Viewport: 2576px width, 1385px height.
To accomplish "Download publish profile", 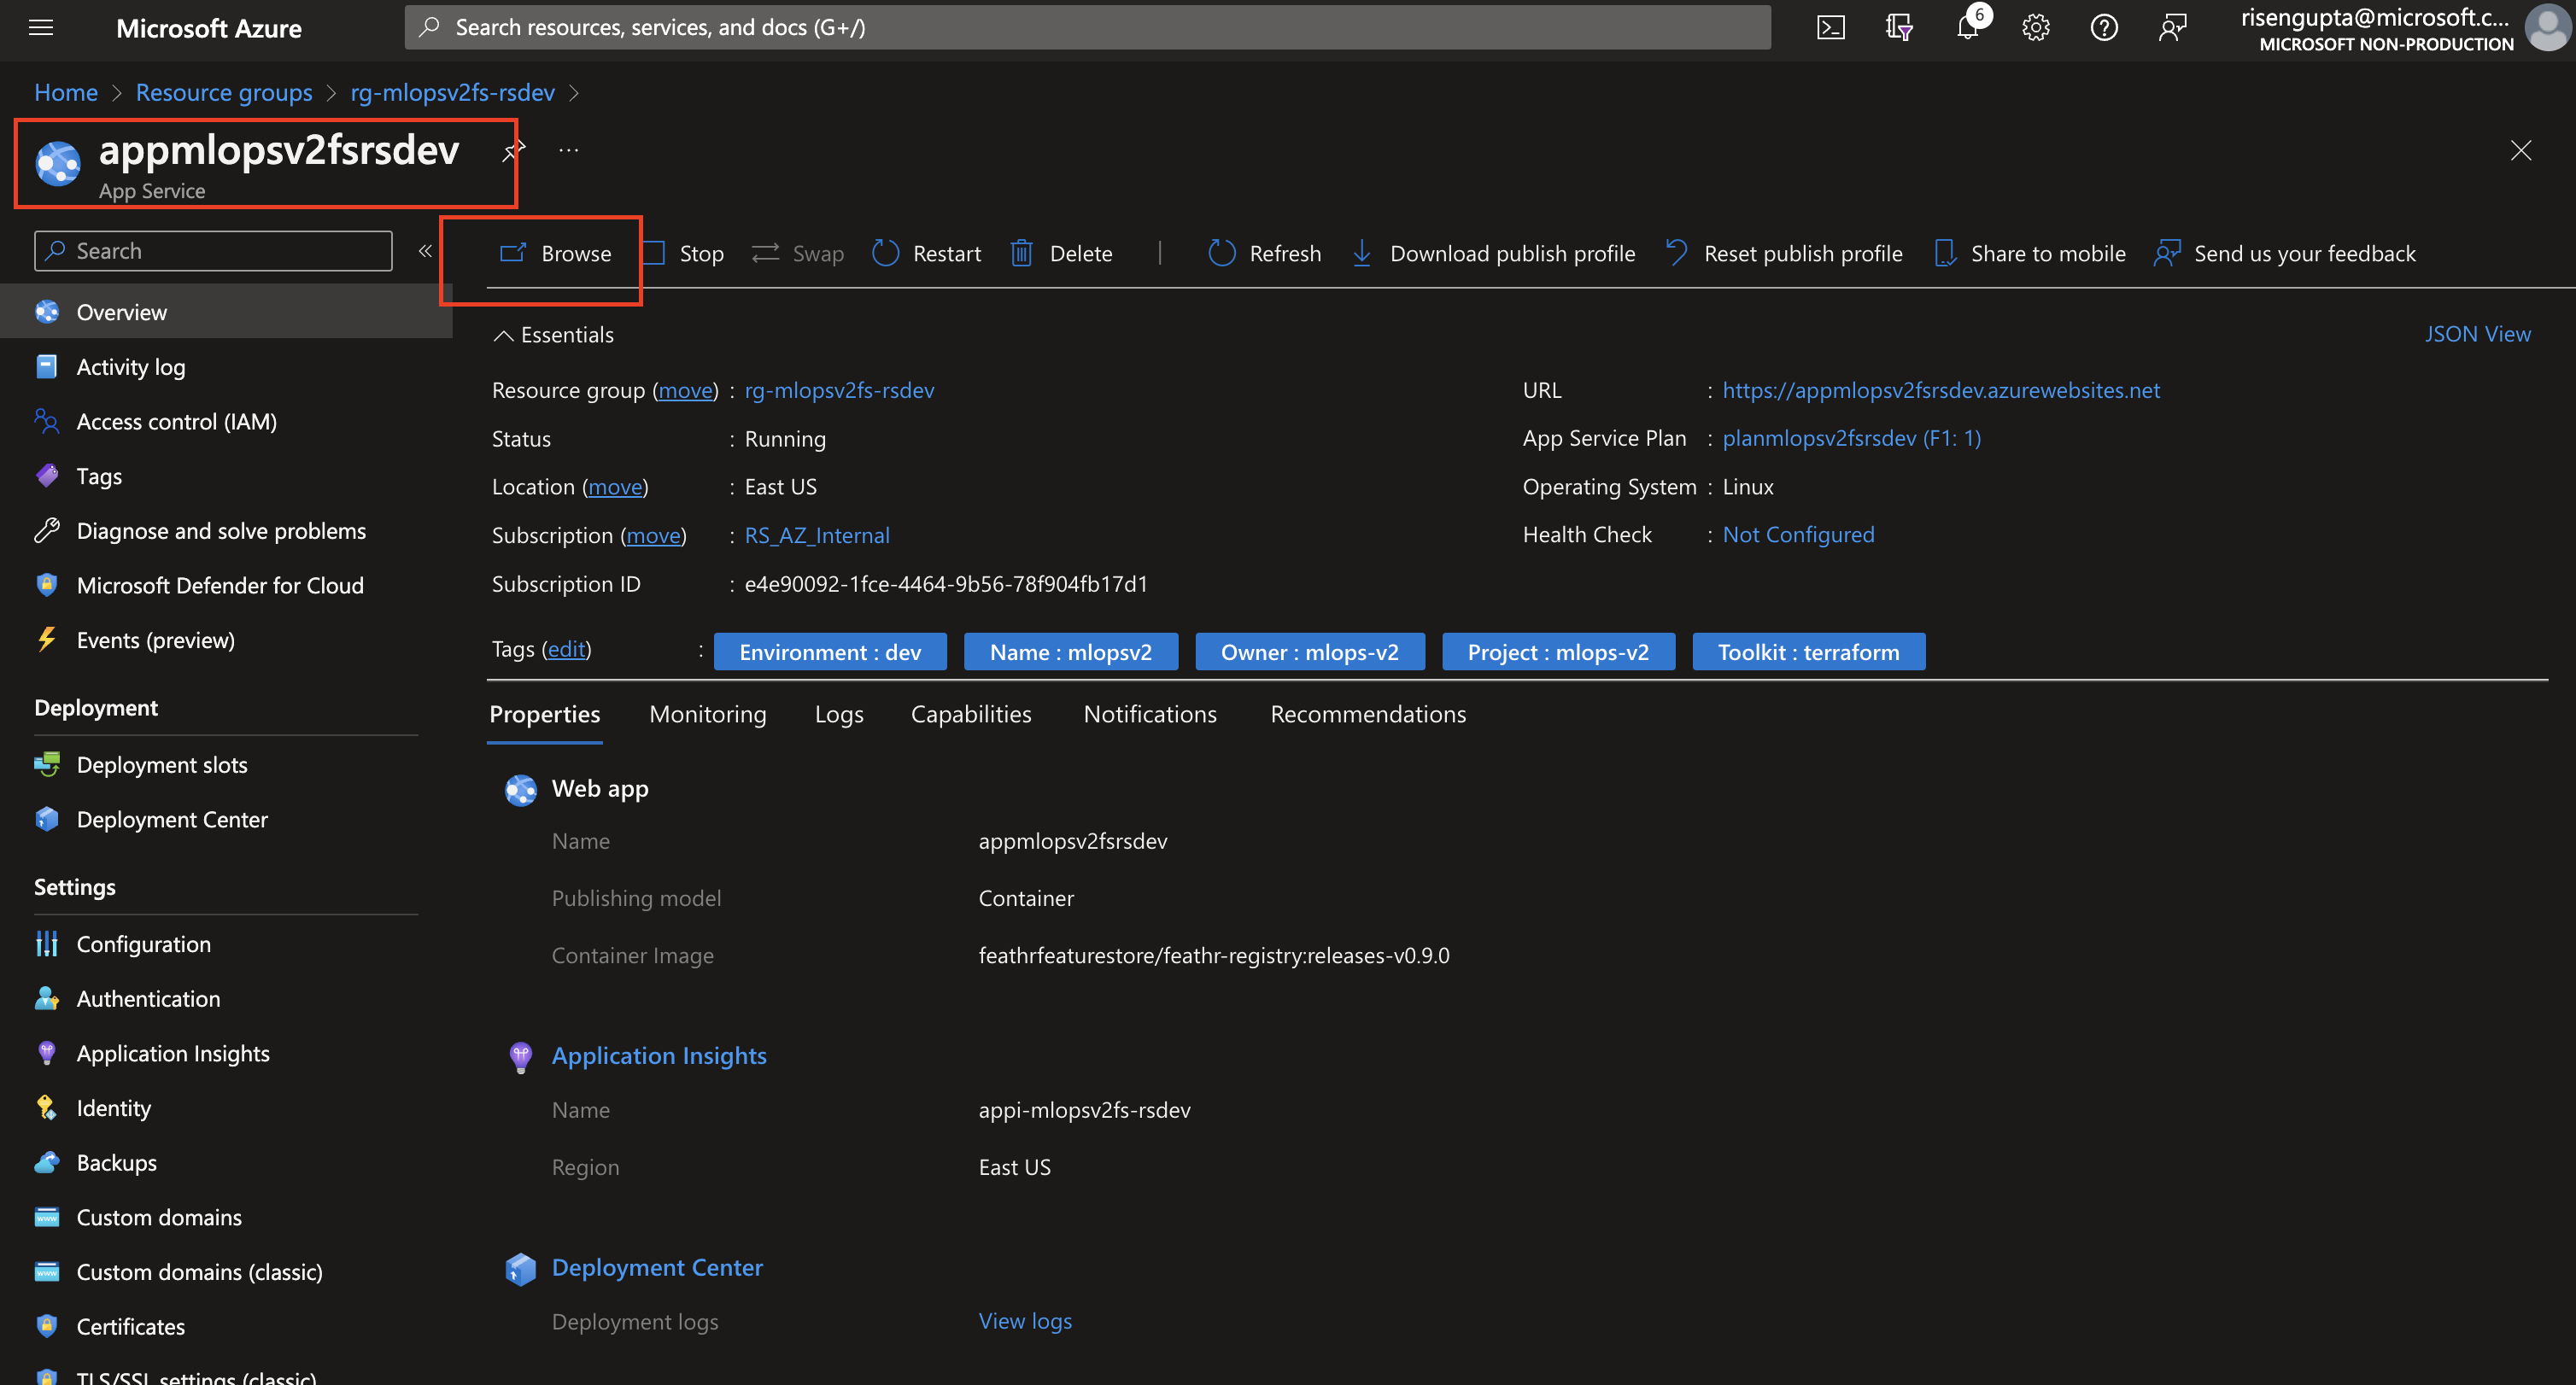I will coord(1494,254).
